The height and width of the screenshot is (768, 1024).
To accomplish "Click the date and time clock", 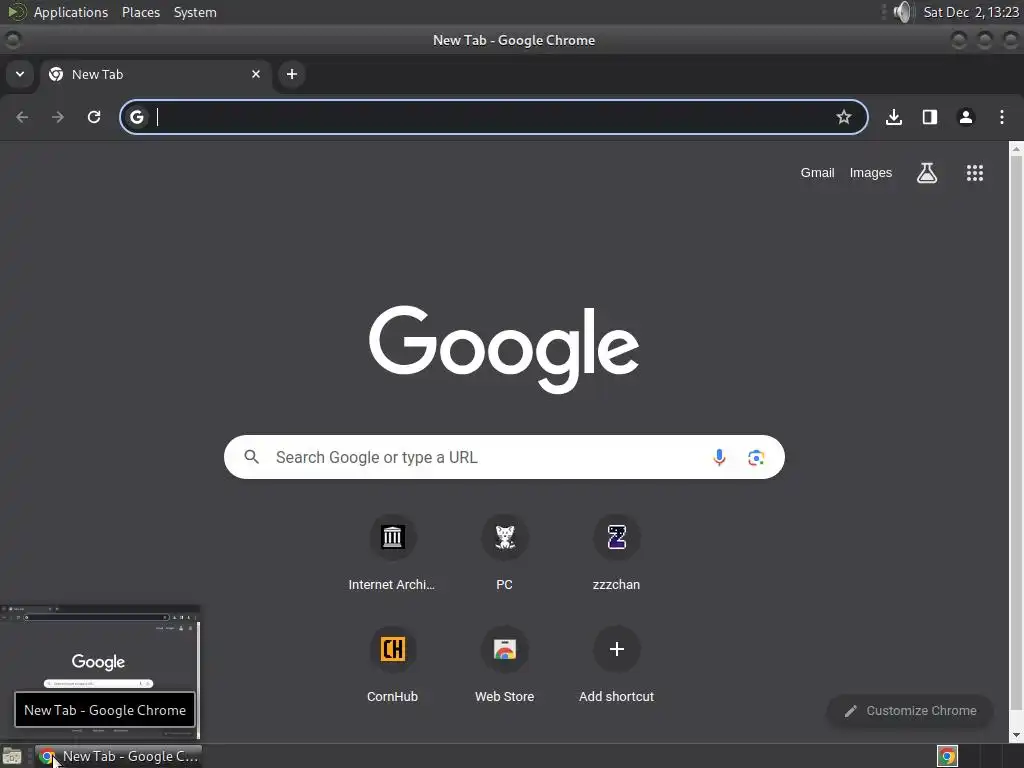I will pos(970,12).
